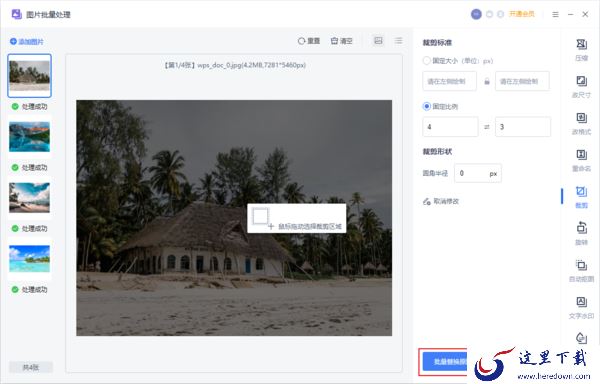Screen dimensions: 600x384
Task: Switch to list view mode
Action: pos(398,41)
